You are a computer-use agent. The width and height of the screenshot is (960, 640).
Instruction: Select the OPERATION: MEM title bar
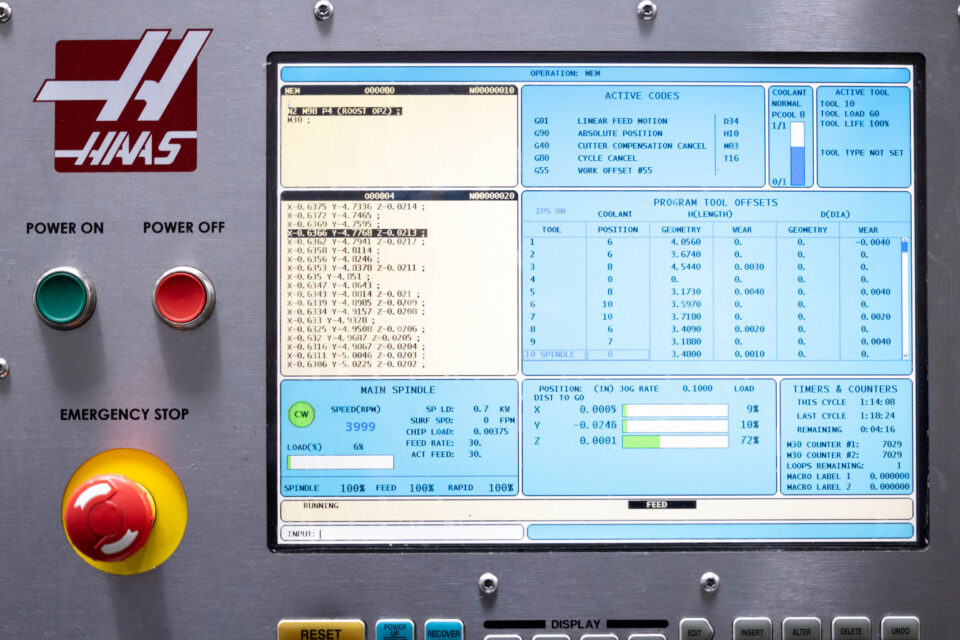tap(595, 73)
